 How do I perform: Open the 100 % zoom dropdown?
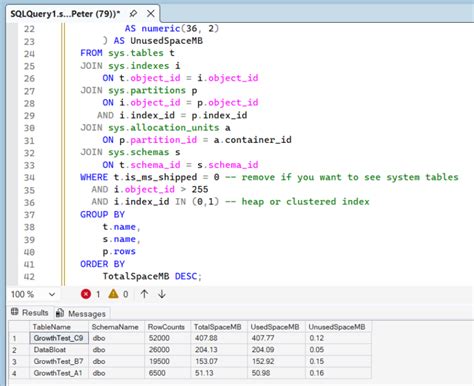(52, 294)
